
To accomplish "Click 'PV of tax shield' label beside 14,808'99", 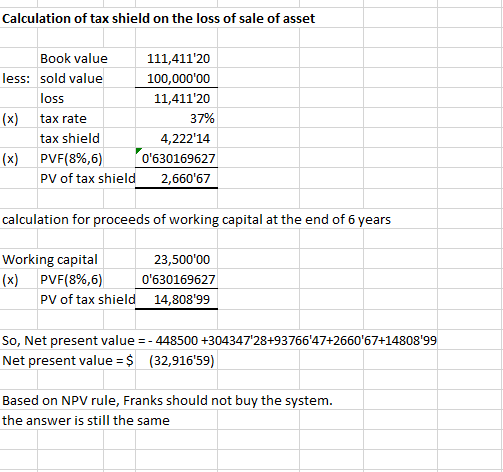I will [88, 300].
